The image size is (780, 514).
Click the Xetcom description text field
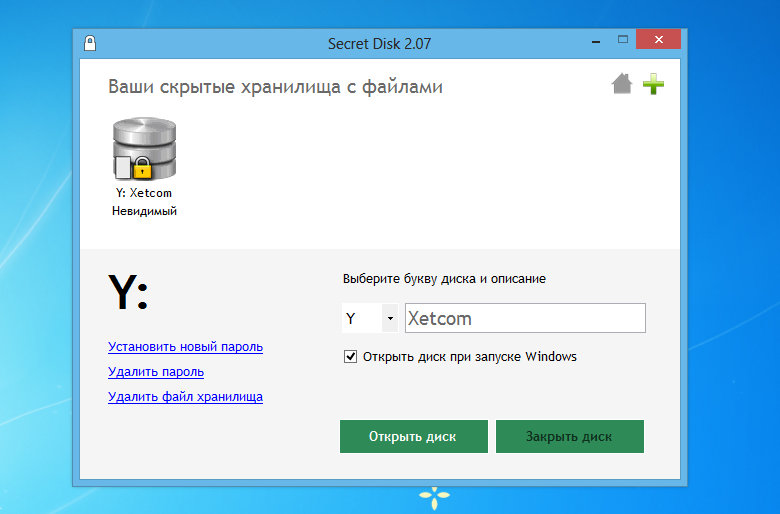525,318
